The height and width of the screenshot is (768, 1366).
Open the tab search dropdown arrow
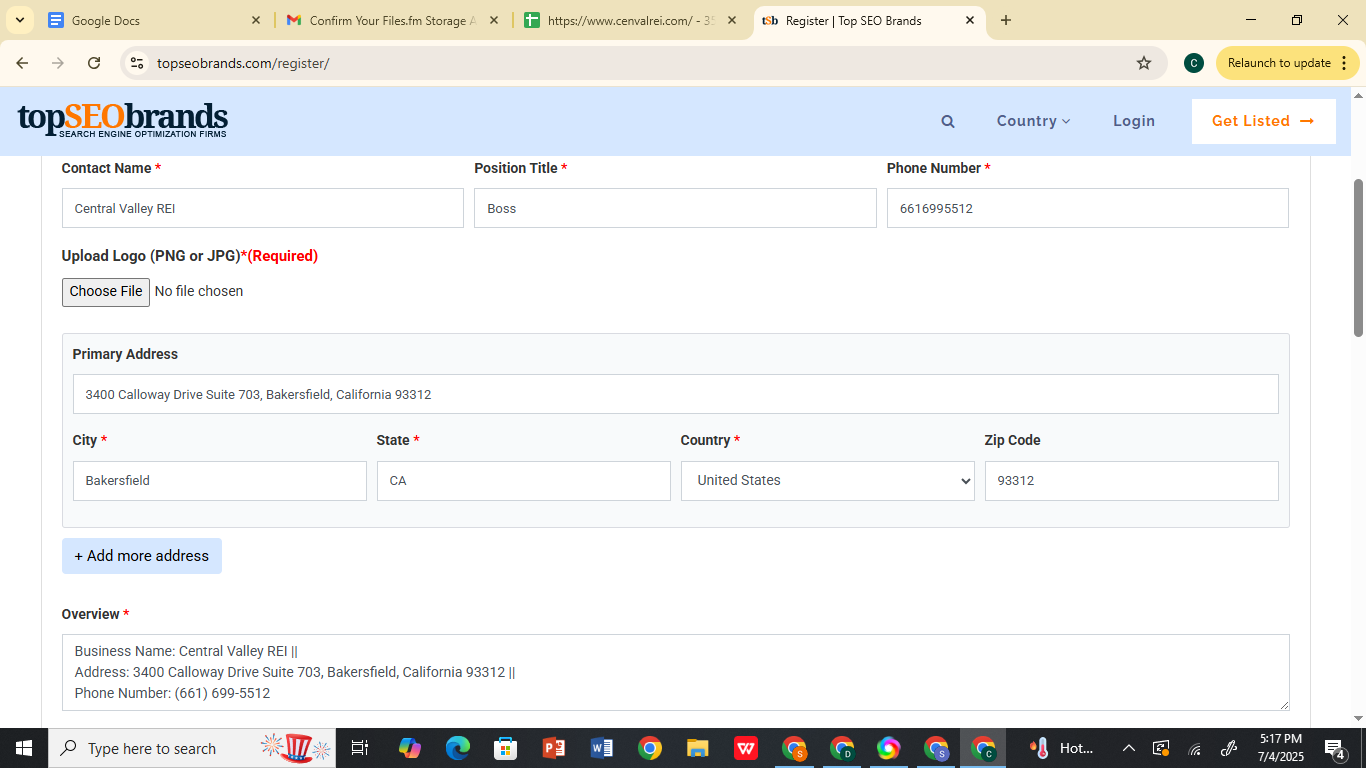click(19, 20)
